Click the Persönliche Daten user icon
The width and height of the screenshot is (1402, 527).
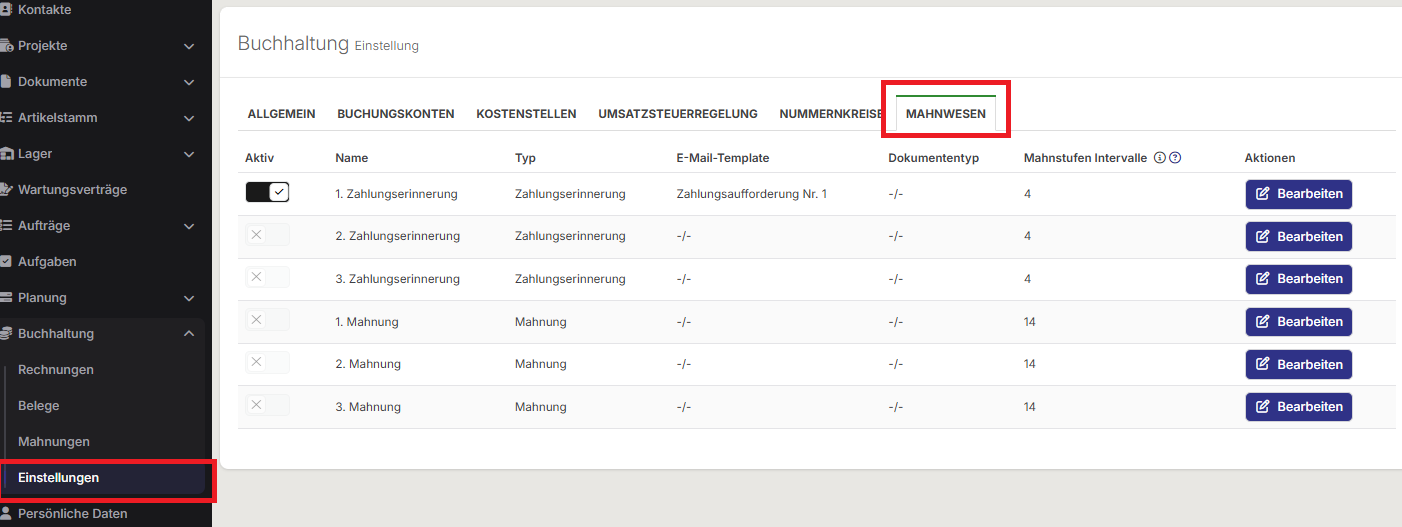(6, 514)
